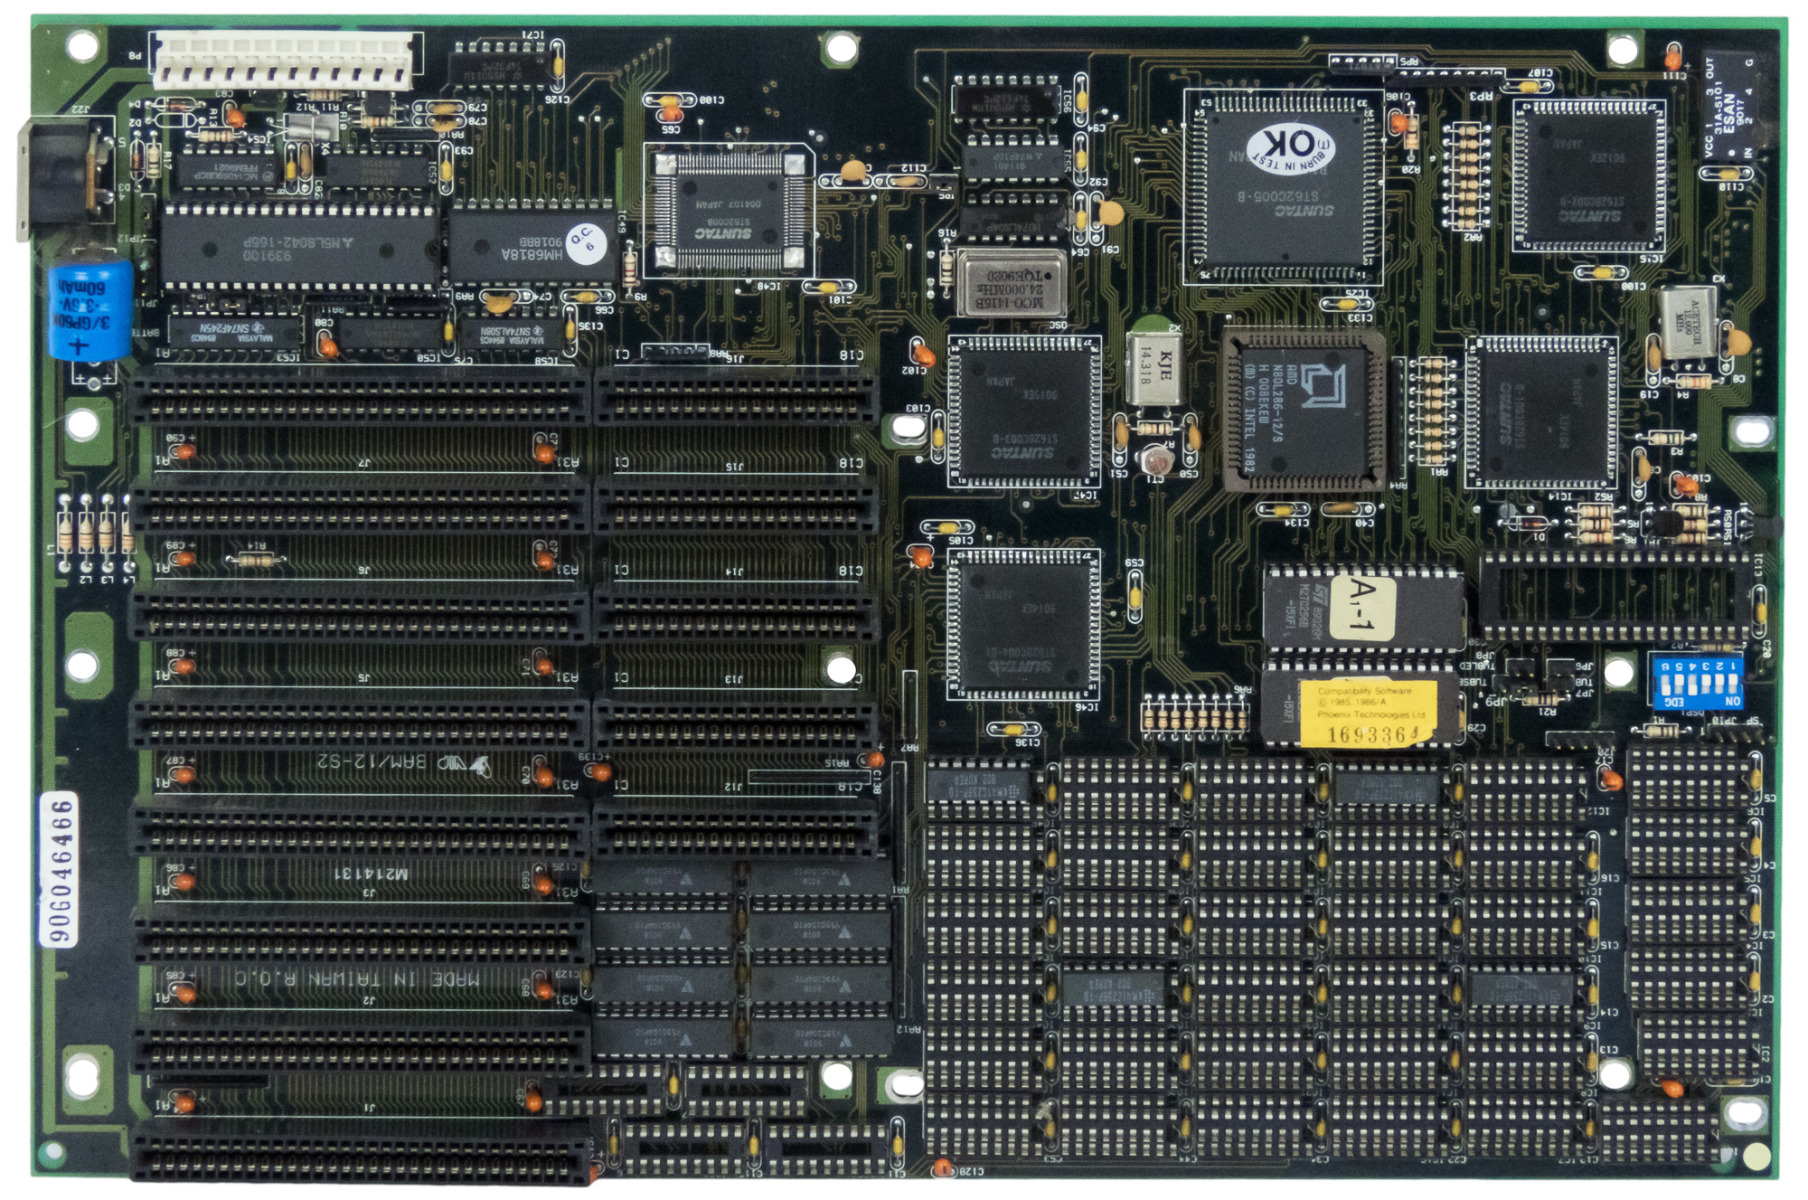The width and height of the screenshot is (1808, 1200).
Task: Click the M214131 silkscreen marking
Action: tap(370, 873)
